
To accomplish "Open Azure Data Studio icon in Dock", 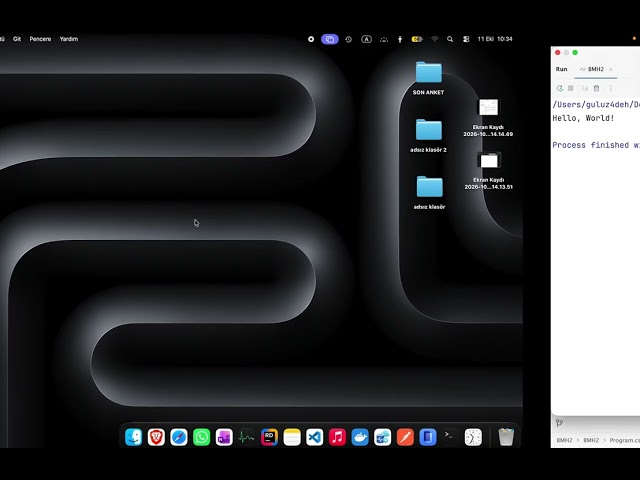I will pyautogui.click(x=382, y=437).
